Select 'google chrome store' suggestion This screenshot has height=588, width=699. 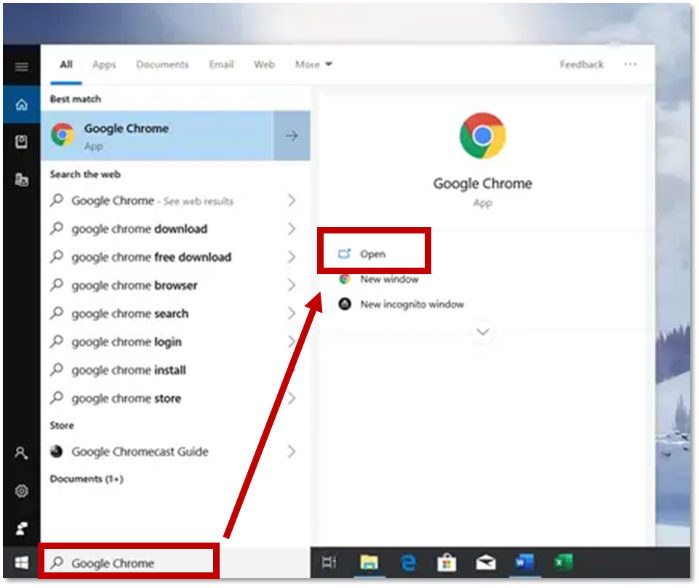coord(126,399)
